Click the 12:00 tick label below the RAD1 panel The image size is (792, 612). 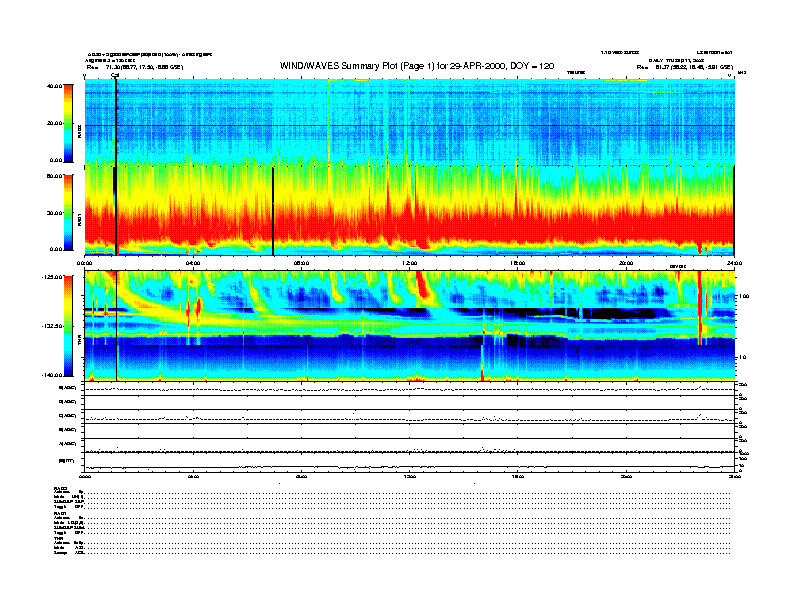coord(410,263)
